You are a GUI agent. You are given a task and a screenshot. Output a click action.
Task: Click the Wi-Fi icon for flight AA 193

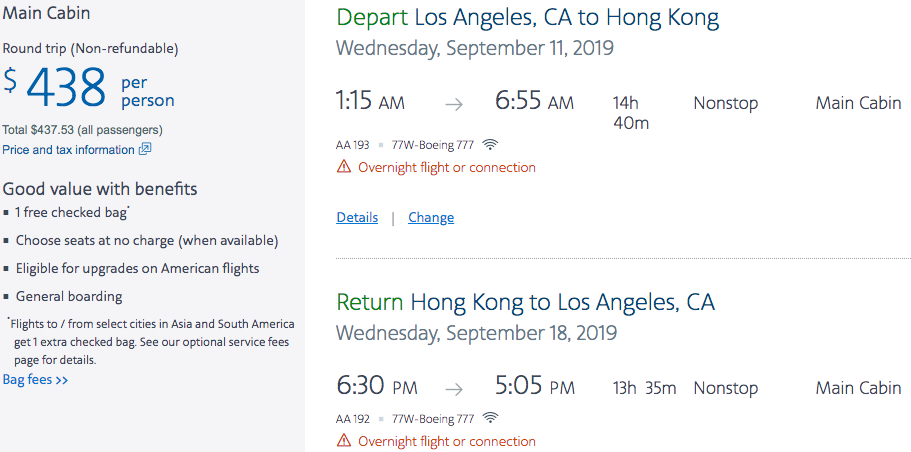(x=490, y=145)
